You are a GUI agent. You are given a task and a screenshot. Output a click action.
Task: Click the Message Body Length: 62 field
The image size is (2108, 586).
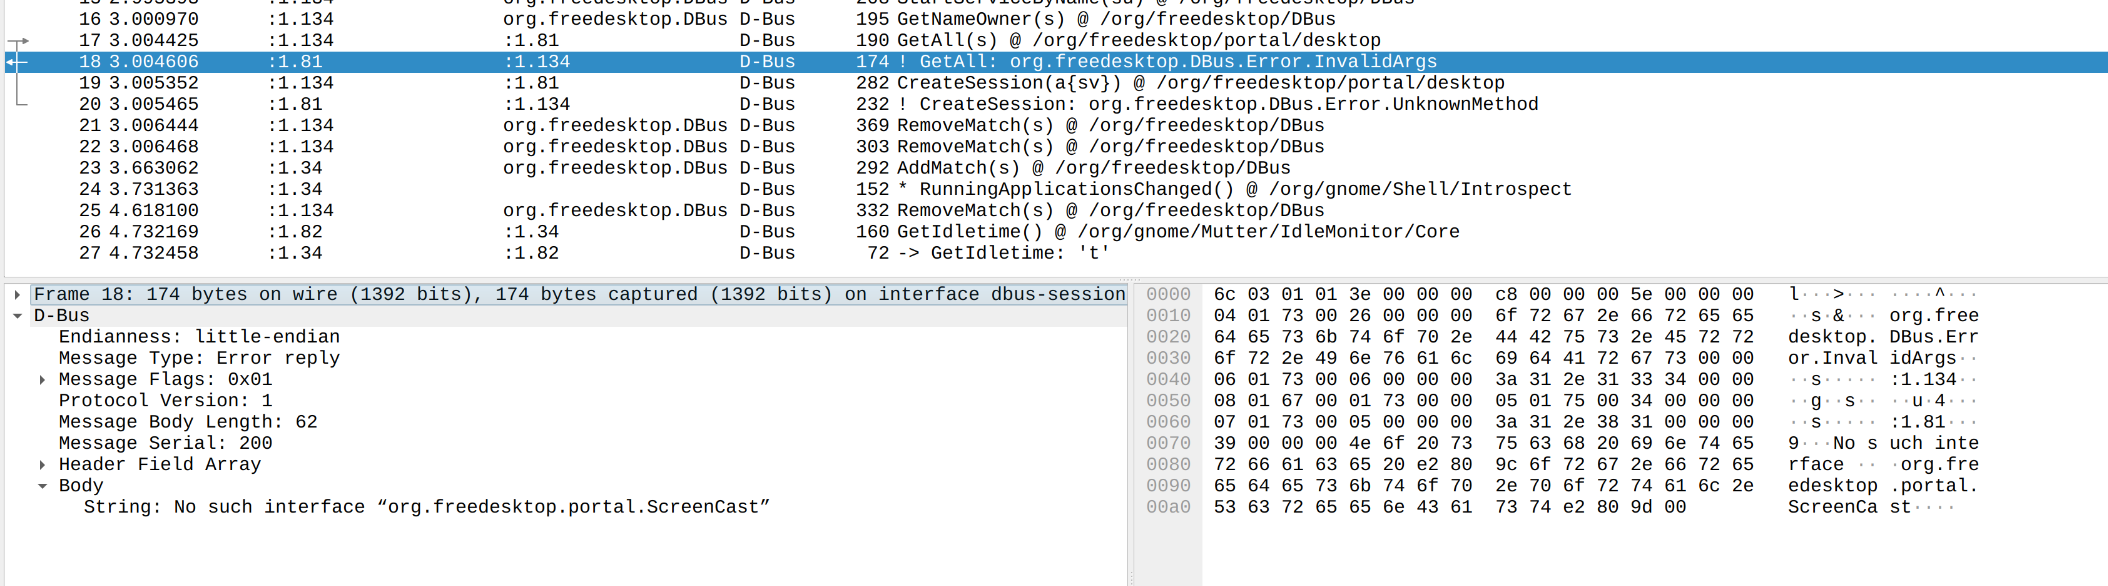coord(188,422)
